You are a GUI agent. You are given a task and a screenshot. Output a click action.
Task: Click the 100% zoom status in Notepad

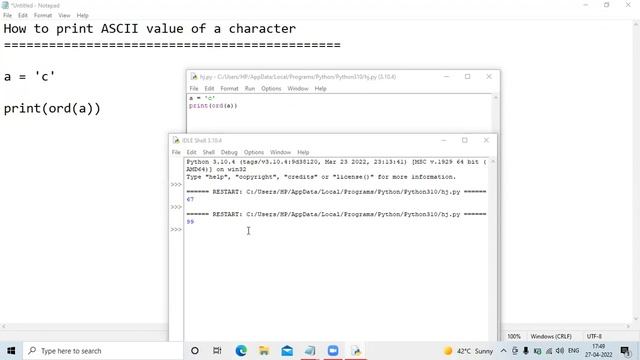pos(514,336)
